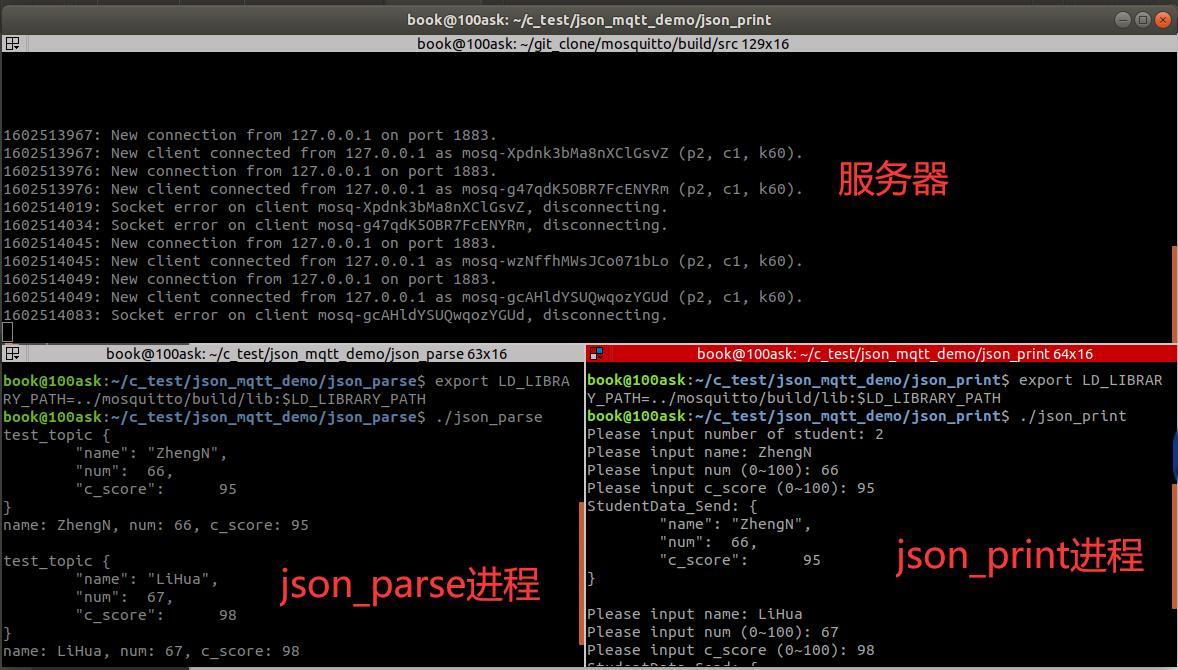Click the main window title 'book@100ask: ~/c_test/json_mqtt_demo/json_print'
Image resolution: width=1178 pixels, height=670 pixels.
click(x=588, y=19)
